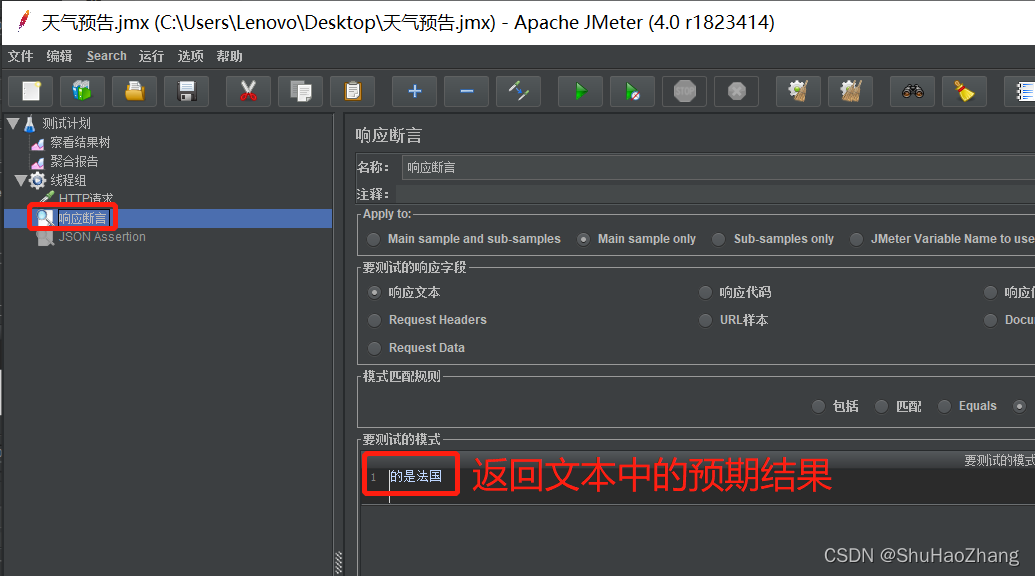Open the Search menu
The height and width of the screenshot is (576, 1035).
coord(106,56)
